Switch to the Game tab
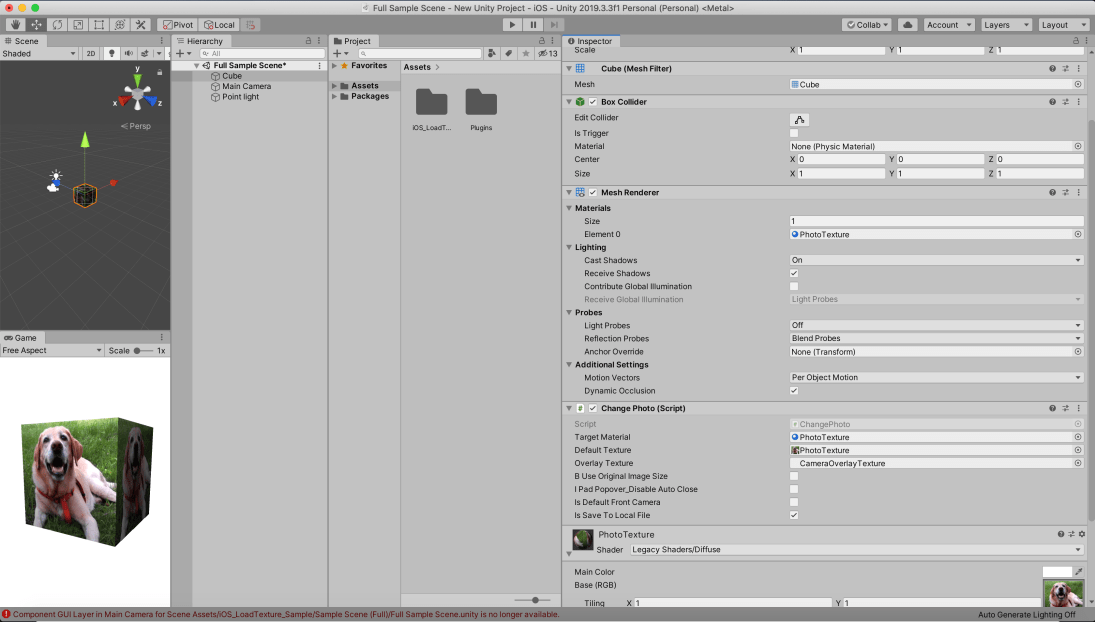The height and width of the screenshot is (622, 1095). pyautogui.click(x=22, y=337)
